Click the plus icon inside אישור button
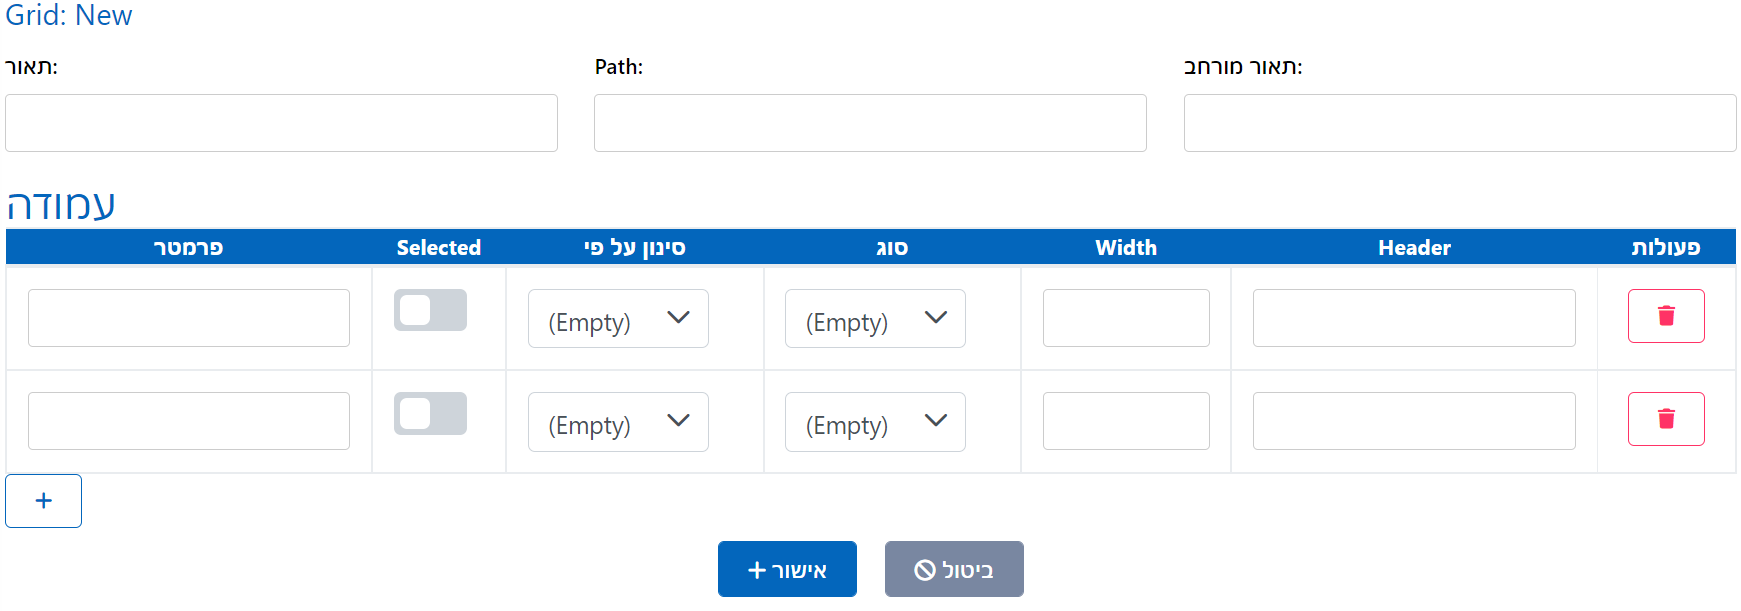Image resolution: width=1741 pixels, height=611 pixels. 755,569
